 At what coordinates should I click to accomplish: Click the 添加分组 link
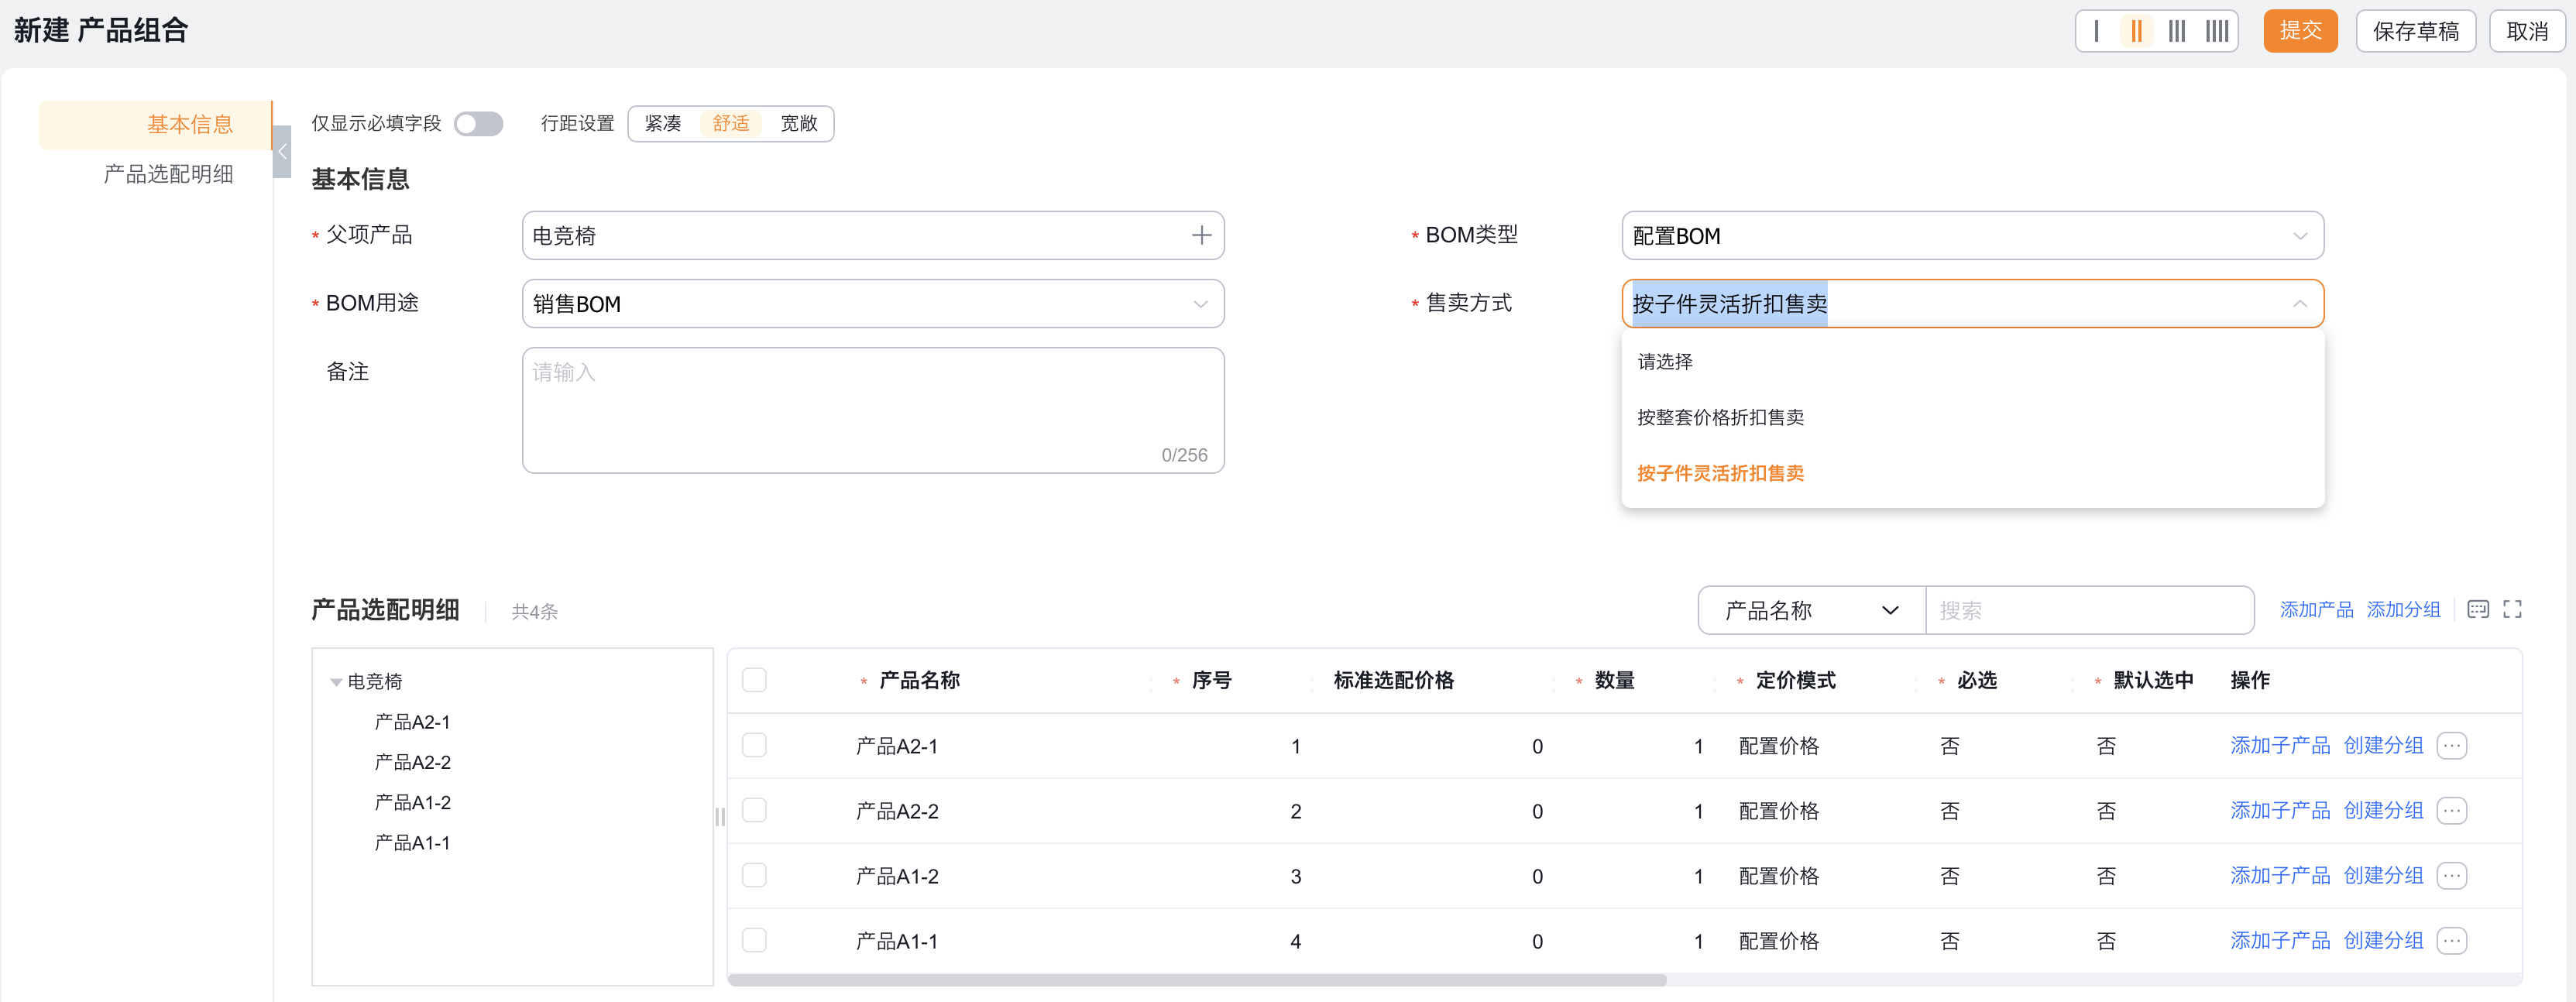click(2404, 608)
